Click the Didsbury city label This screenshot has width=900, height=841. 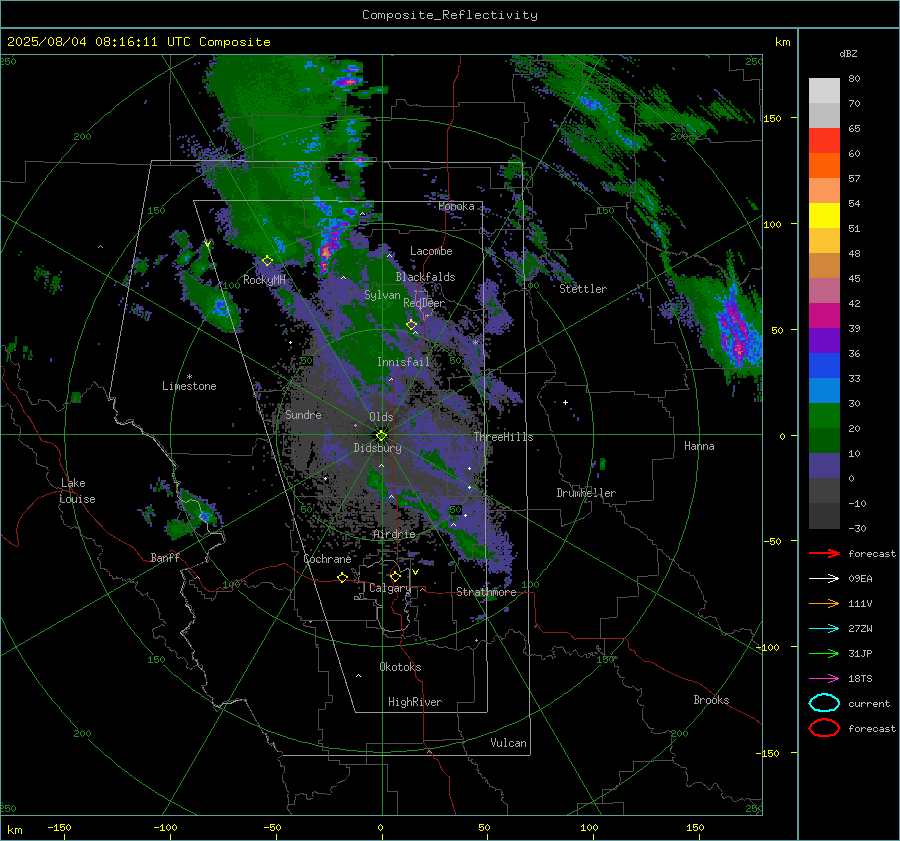[377, 448]
